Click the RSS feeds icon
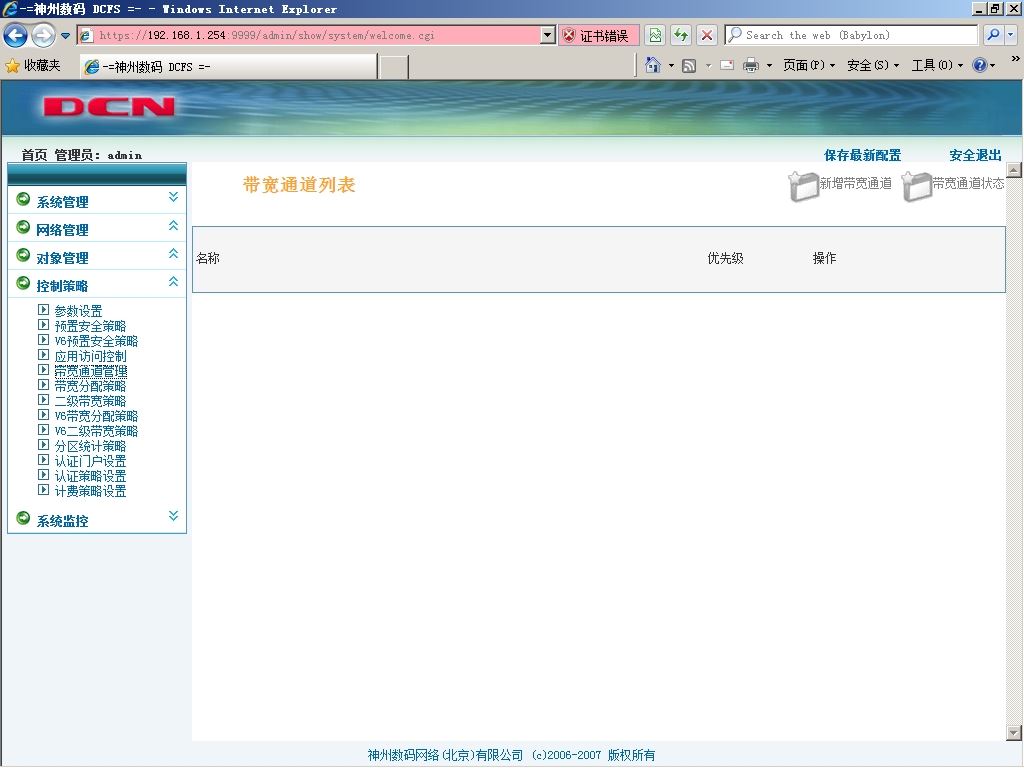The image size is (1024, 768). [689, 65]
